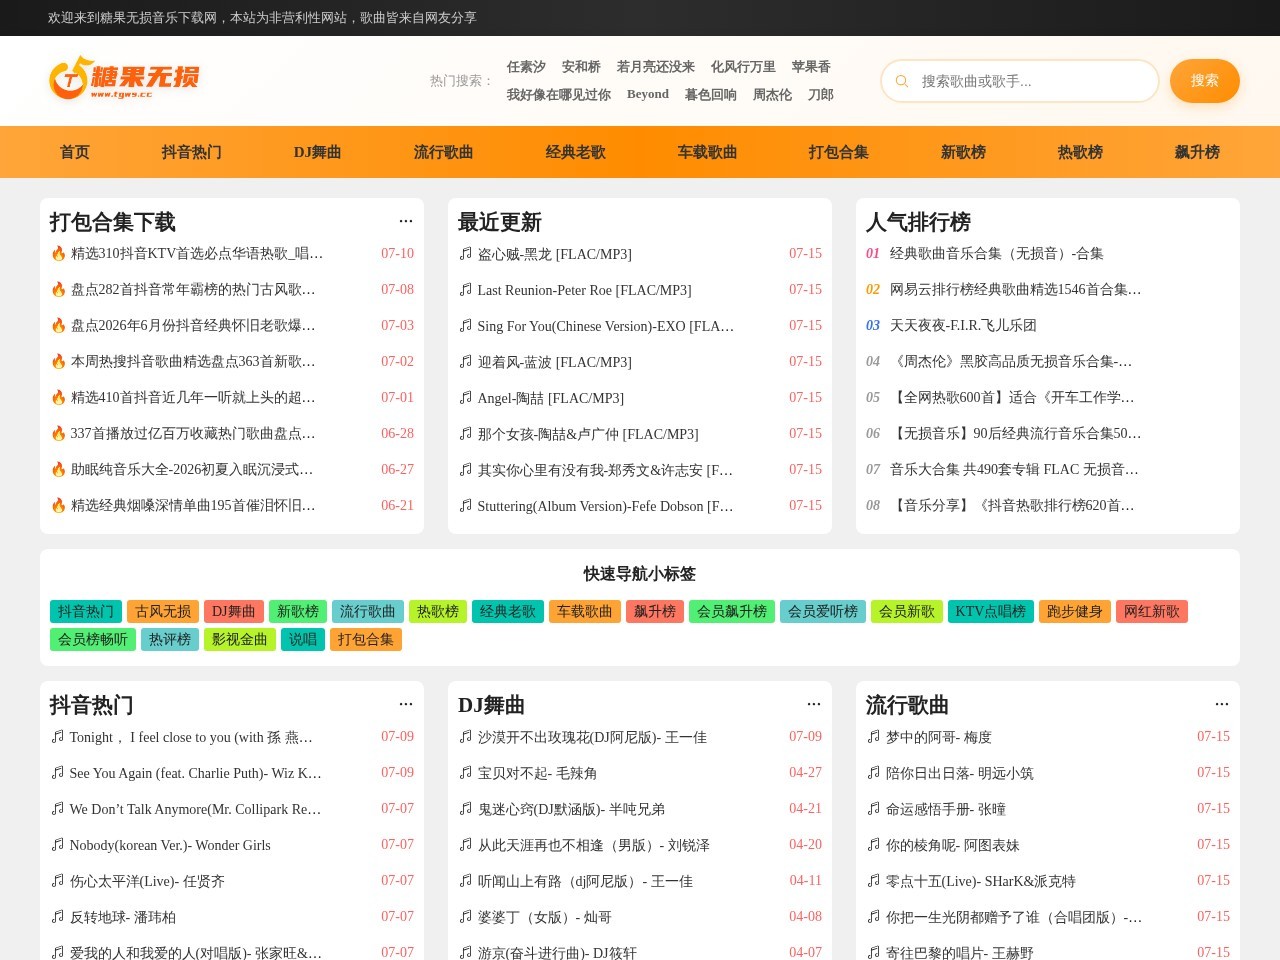
Task: Click rank badge 01 in 人气排行榜
Action: 873,254
